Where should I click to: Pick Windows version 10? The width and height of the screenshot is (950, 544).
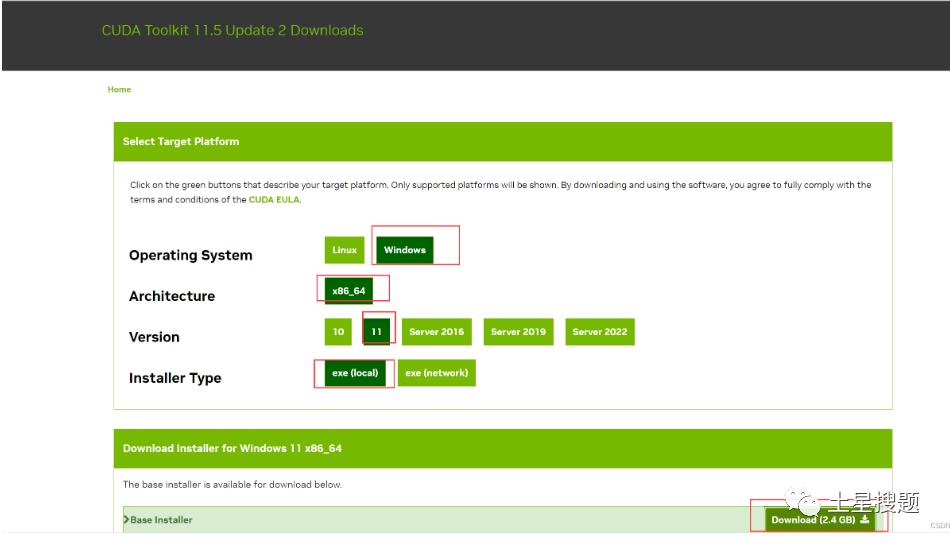tap(338, 331)
